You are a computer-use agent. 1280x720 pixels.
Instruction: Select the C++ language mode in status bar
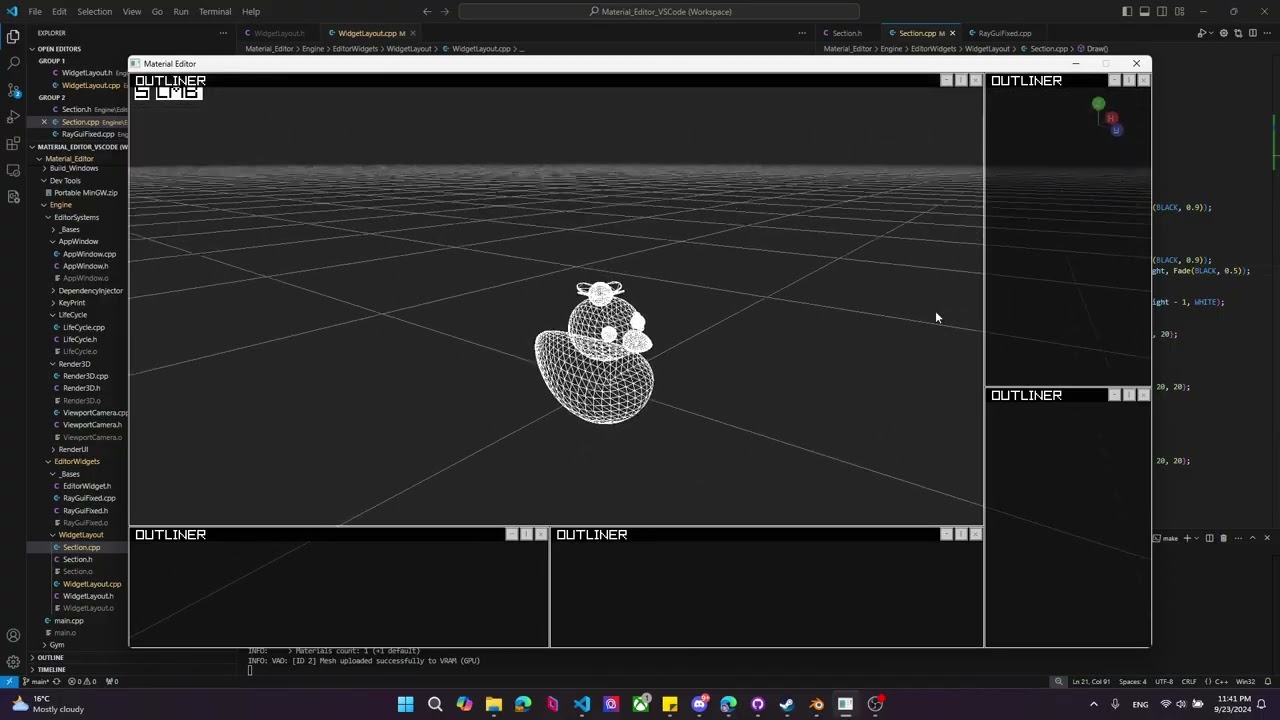click(1219, 682)
